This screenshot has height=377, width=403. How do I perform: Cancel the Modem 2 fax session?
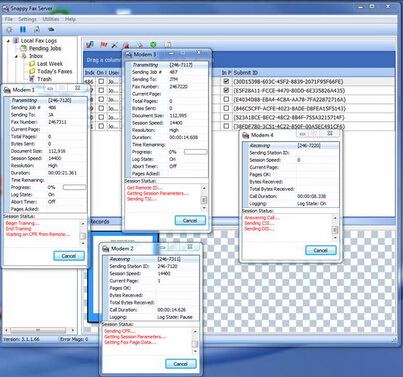(x=181, y=364)
